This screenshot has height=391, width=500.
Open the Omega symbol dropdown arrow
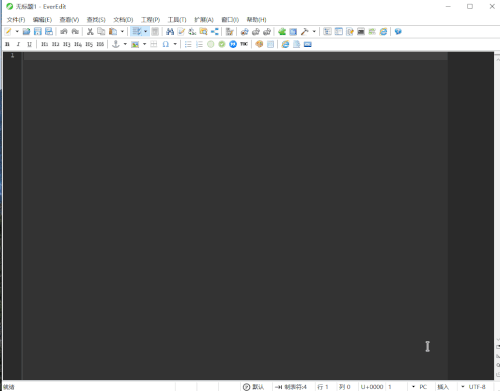pos(175,44)
